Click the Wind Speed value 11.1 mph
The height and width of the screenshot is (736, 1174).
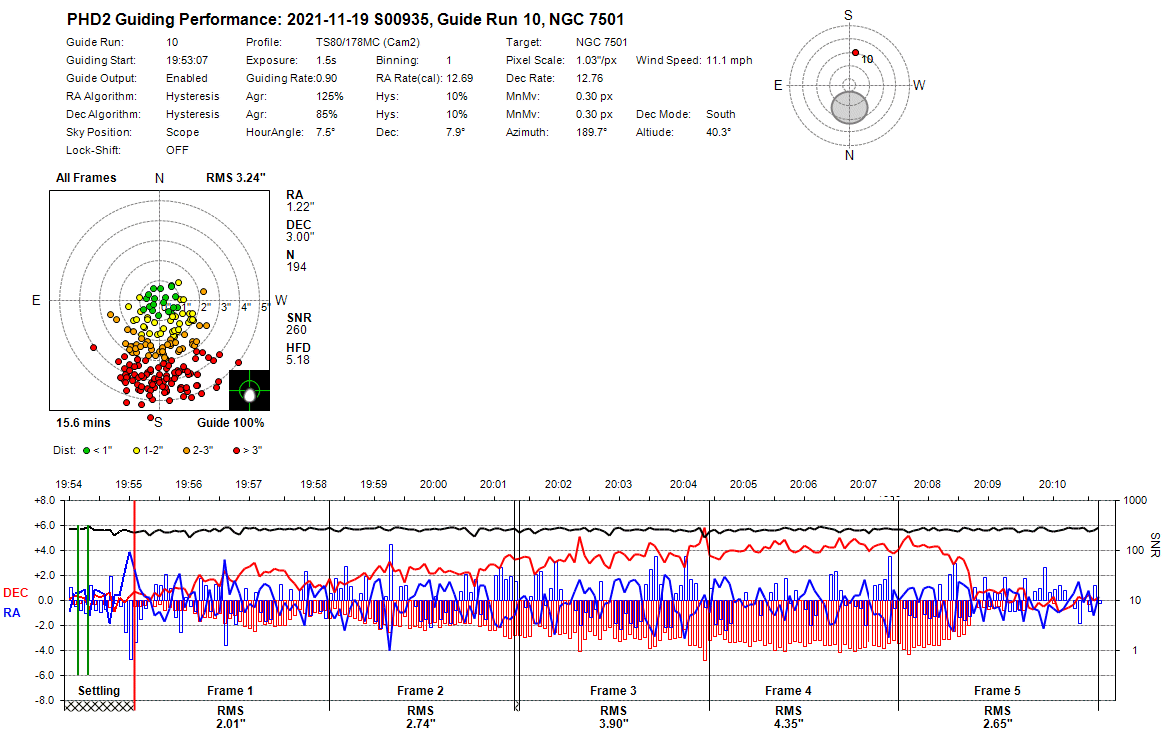(729, 60)
